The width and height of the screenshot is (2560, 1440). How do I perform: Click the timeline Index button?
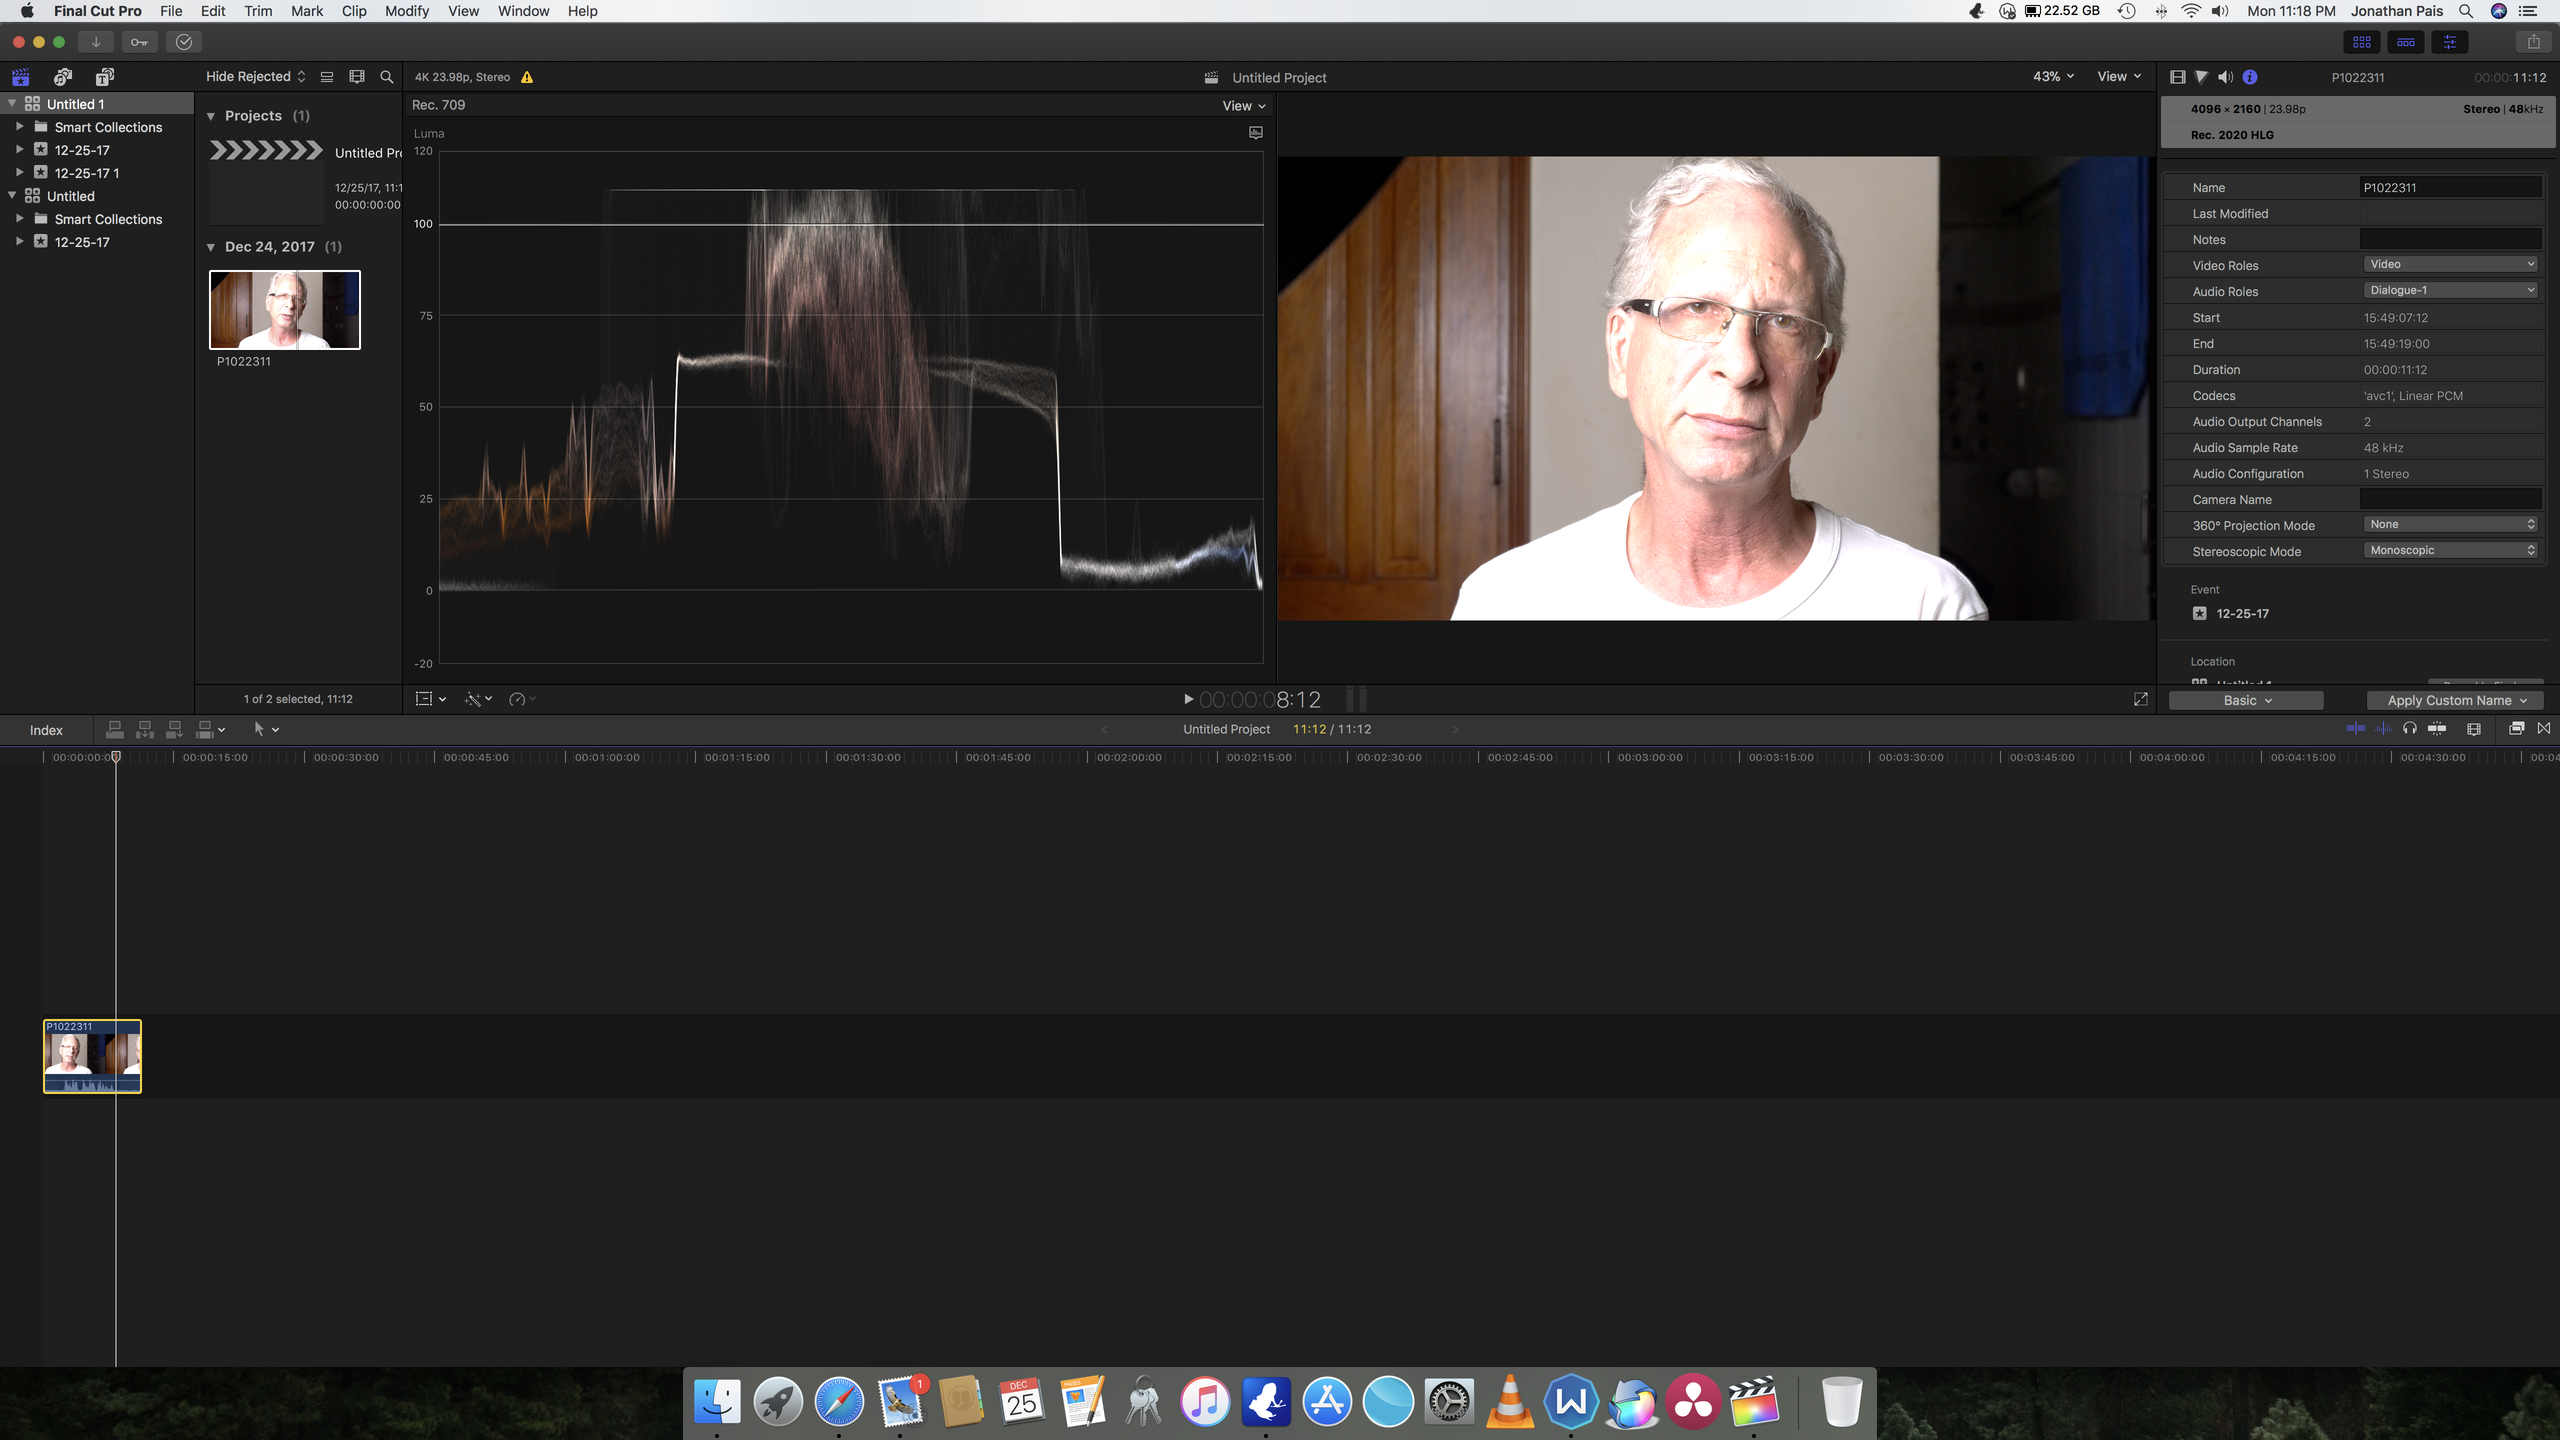46,730
